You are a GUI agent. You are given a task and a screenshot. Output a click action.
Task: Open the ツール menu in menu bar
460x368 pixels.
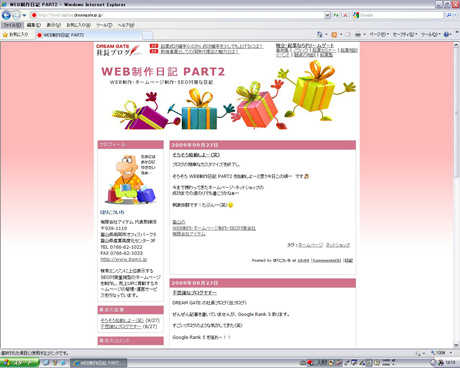click(104, 25)
